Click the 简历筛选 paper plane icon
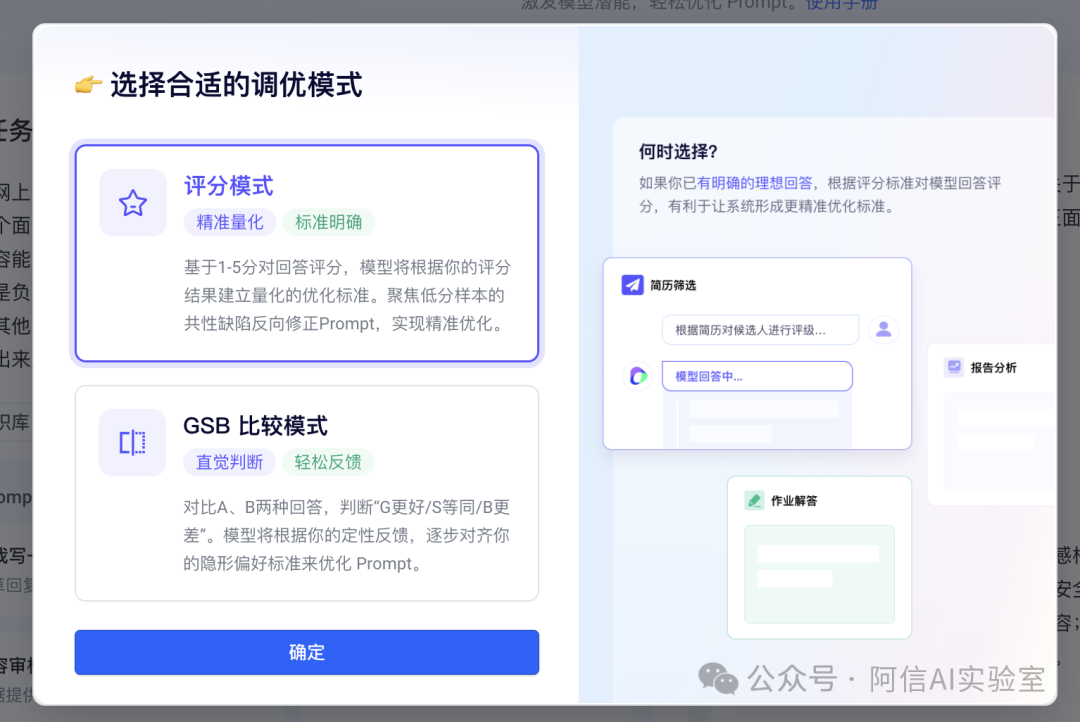The image size is (1080, 722). point(632,285)
